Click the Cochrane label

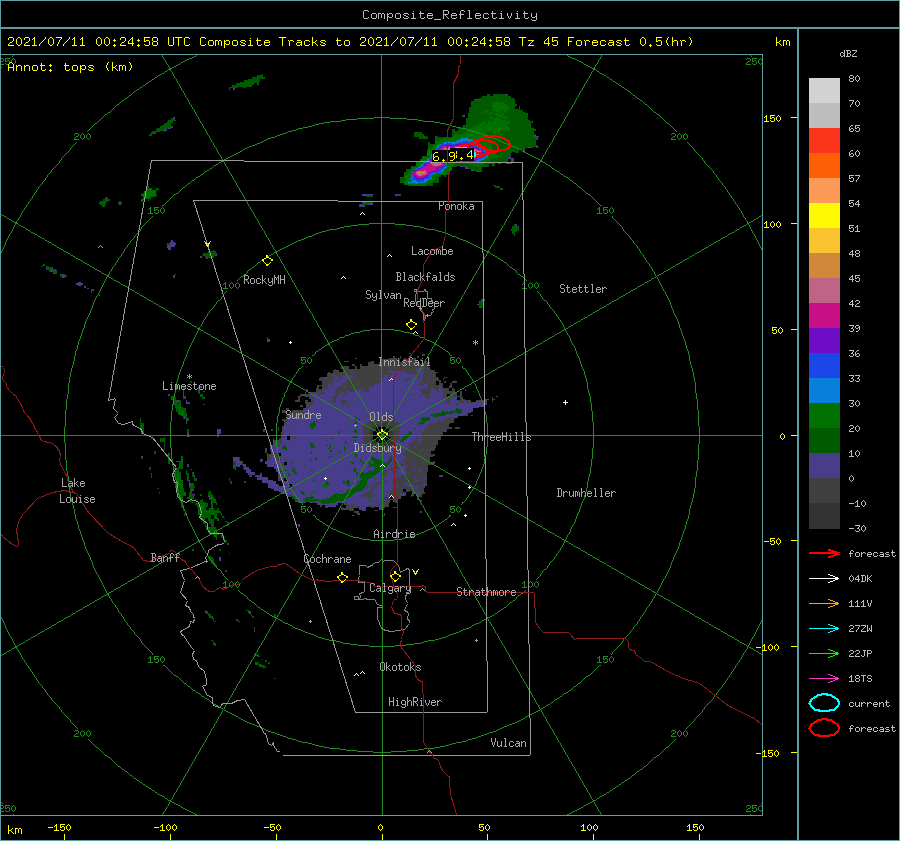click(x=327, y=559)
